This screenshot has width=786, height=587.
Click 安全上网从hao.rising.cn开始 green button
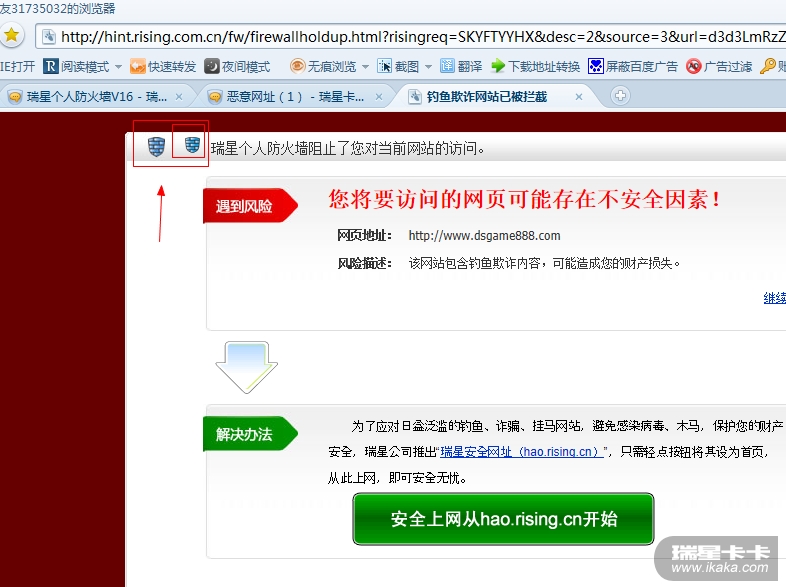point(503,519)
